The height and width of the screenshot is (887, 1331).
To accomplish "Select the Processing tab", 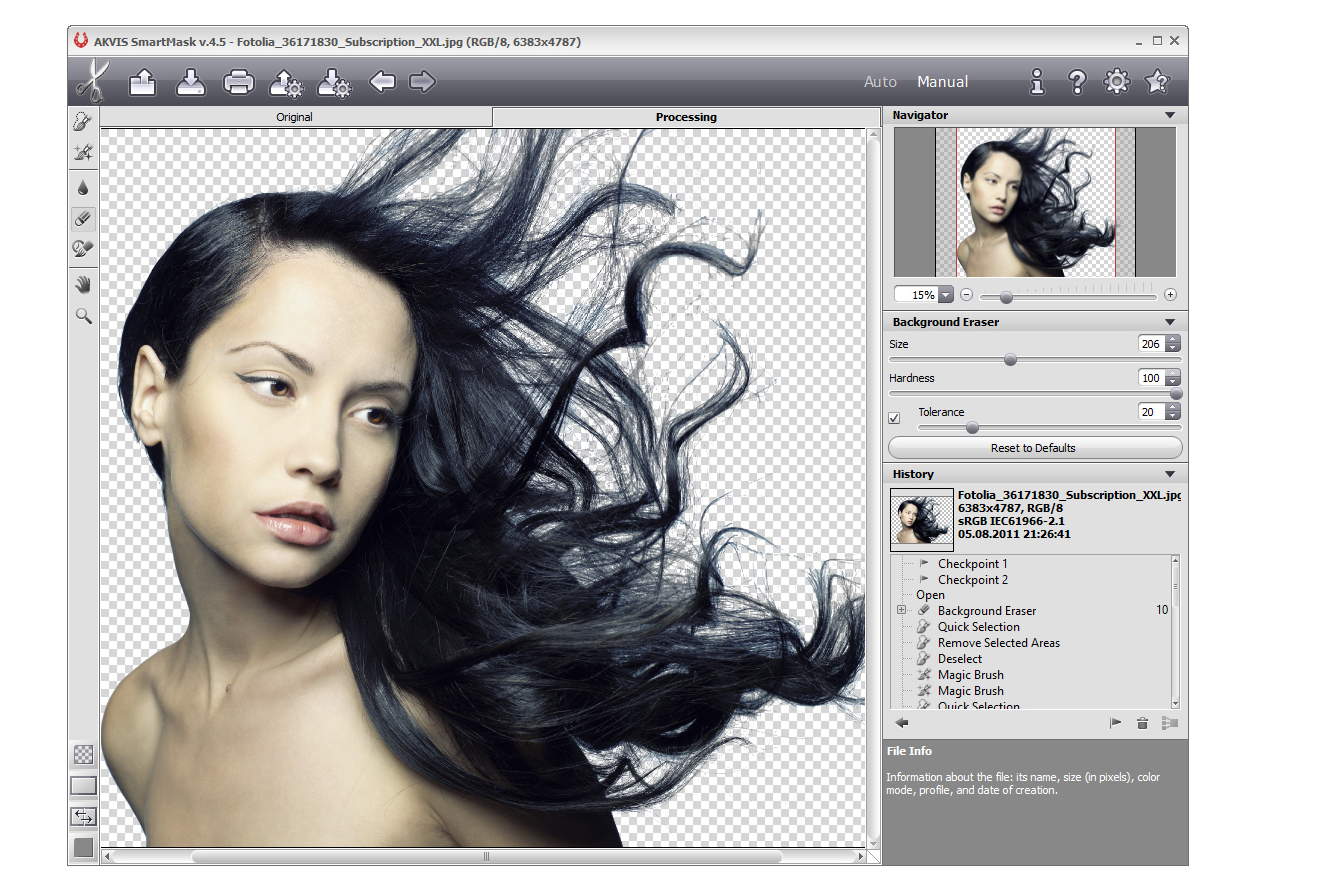I will [x=686, y=117].
